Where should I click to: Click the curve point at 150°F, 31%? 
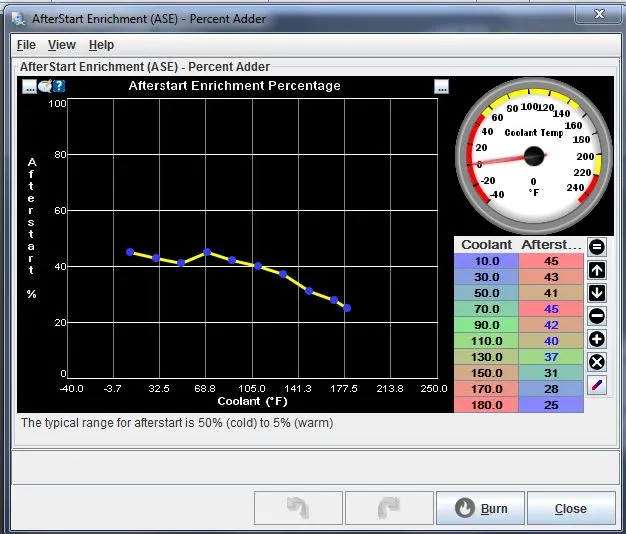point(309,291)
